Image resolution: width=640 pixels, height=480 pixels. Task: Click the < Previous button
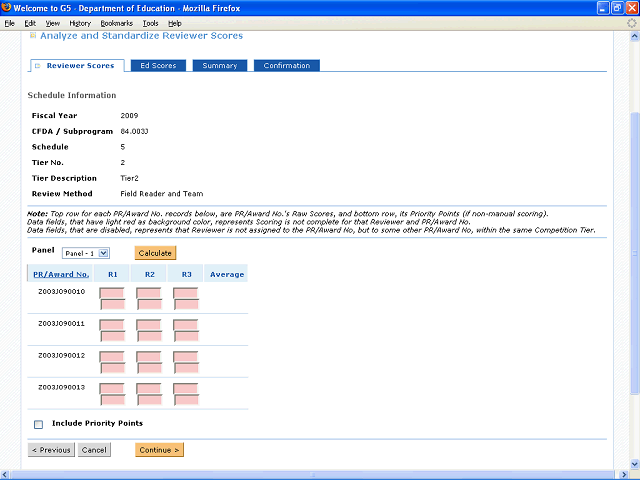pyautogui.click(x=51, y=450)
